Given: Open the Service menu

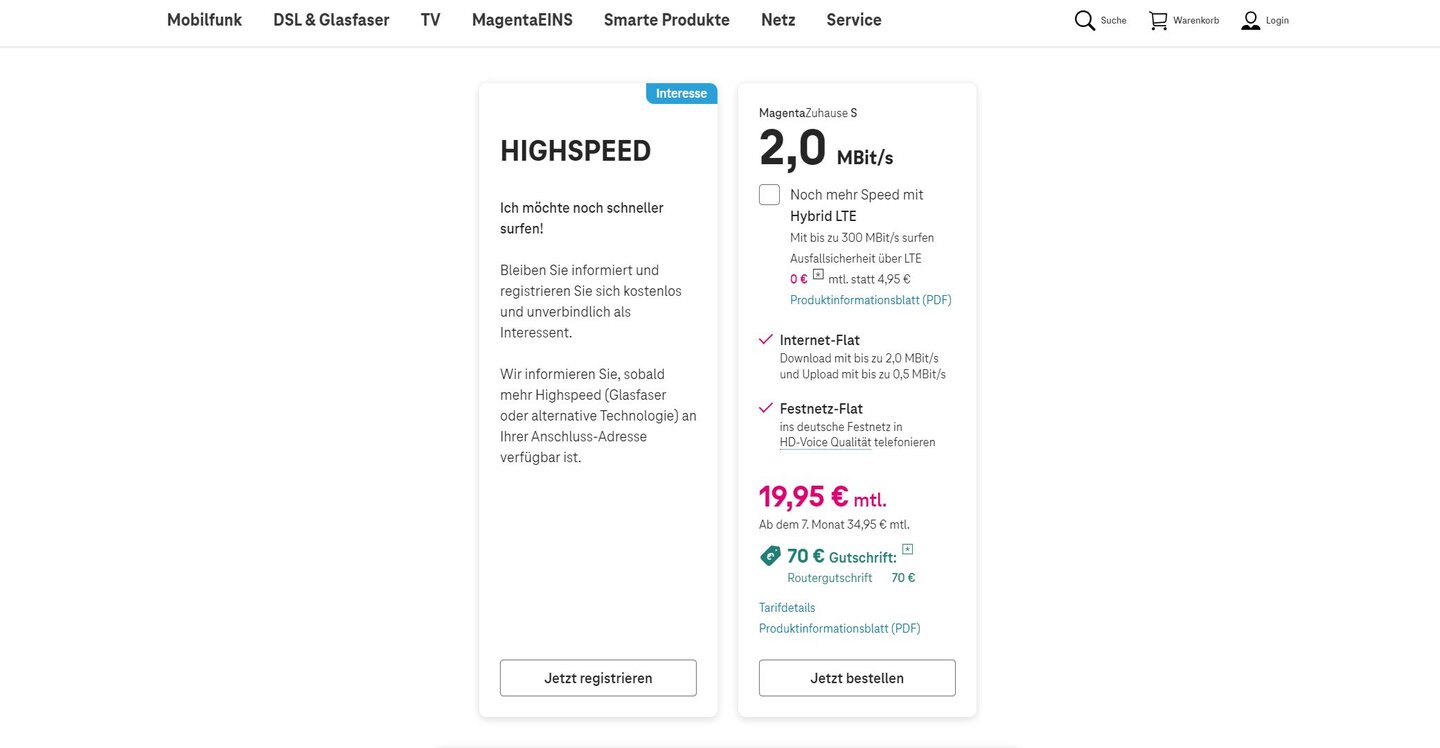Looking at the screenshot, I should tap(853, 20).
